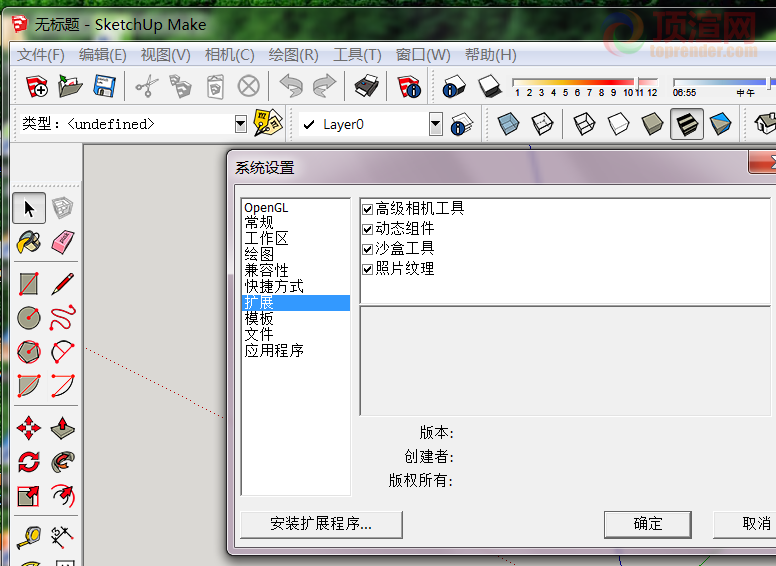Expand the 类型 undefined dropdown
The height and width of the screenshot is (566, 776).
(241, 124)
